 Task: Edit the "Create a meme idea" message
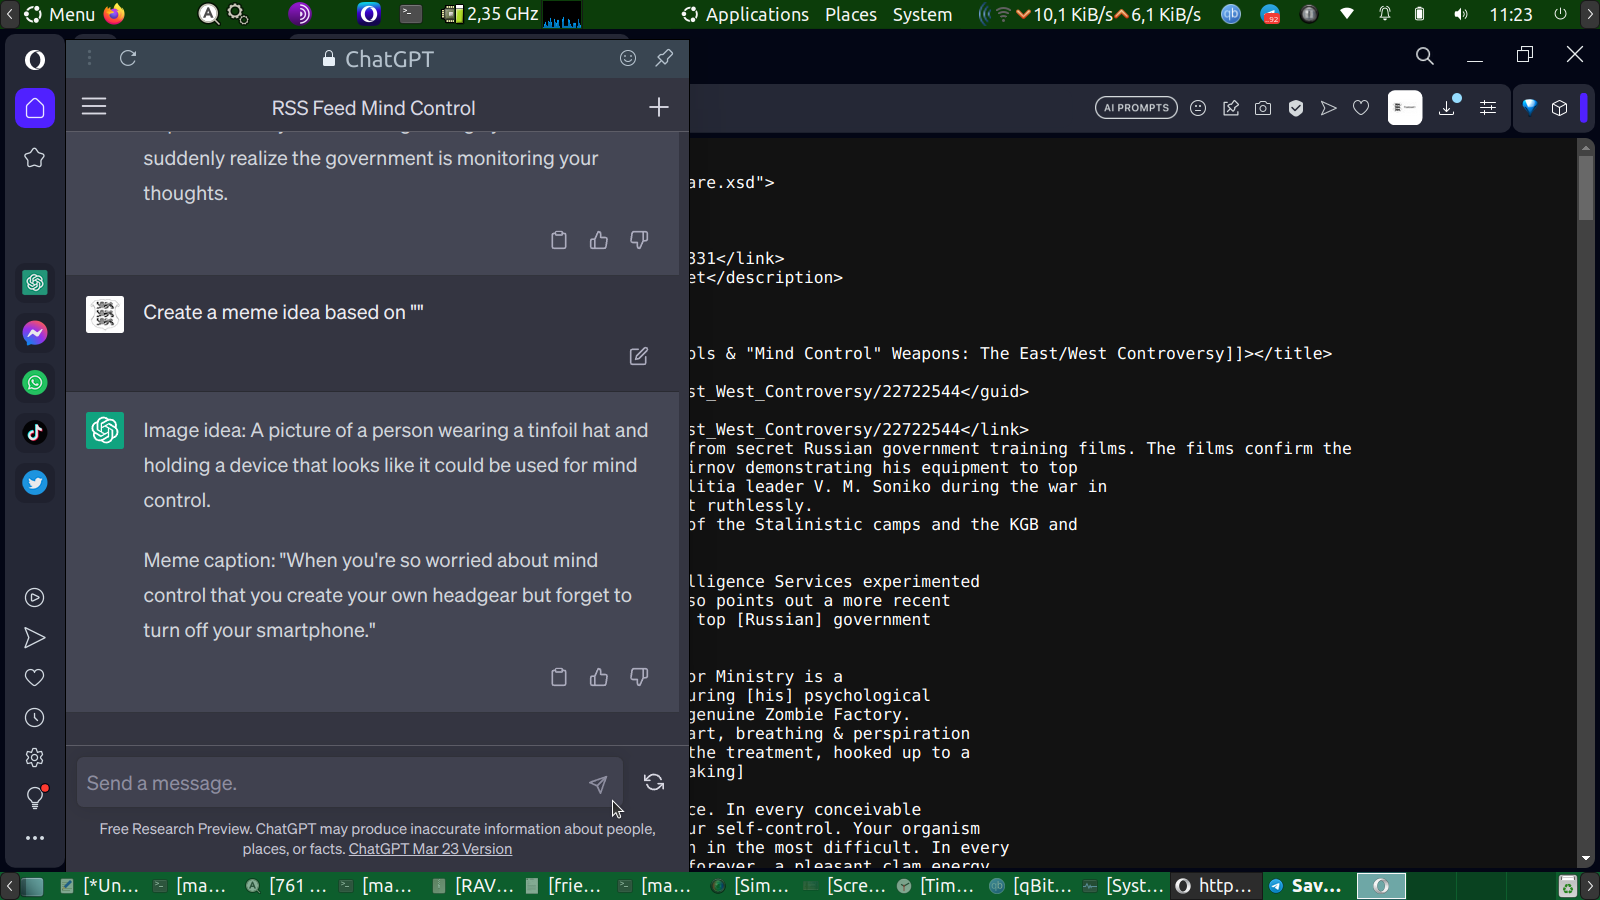[639, 356]
